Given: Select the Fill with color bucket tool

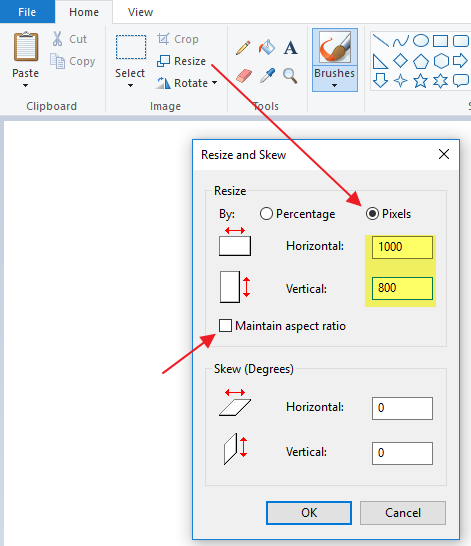Looking at the screenshot, I should pyautogui.click(x=267, y=47).
